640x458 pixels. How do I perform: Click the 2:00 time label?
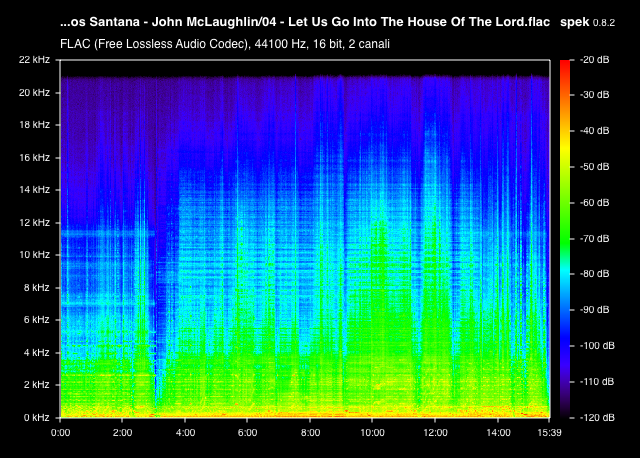click(x=122, y=433)
